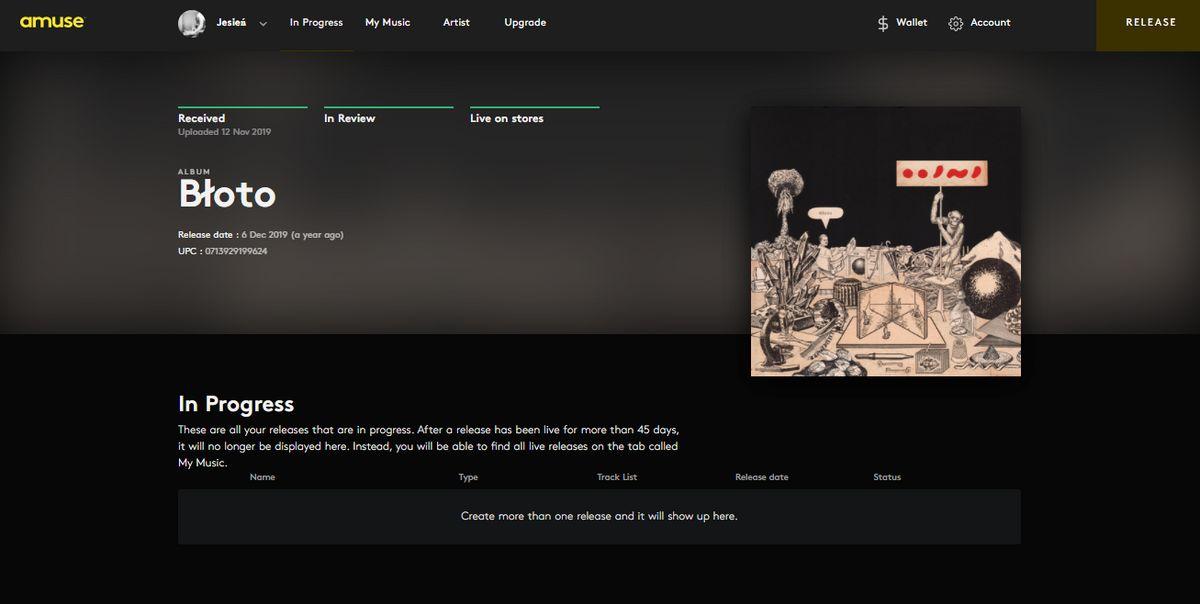1200x604 pixels.
Task: Go to the My Music tab
Action: pyautogui.click(x=388, y=23)
